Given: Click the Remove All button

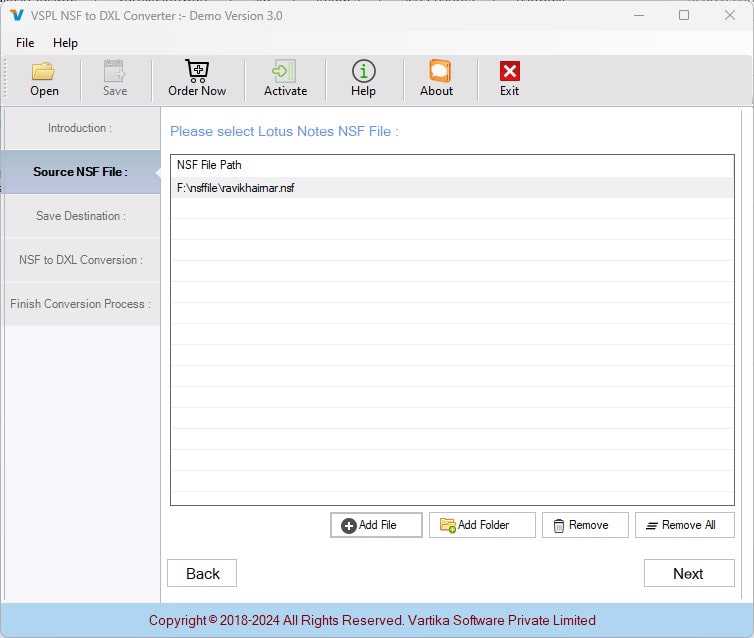Looking at the screenshot, I should (685, 525).
